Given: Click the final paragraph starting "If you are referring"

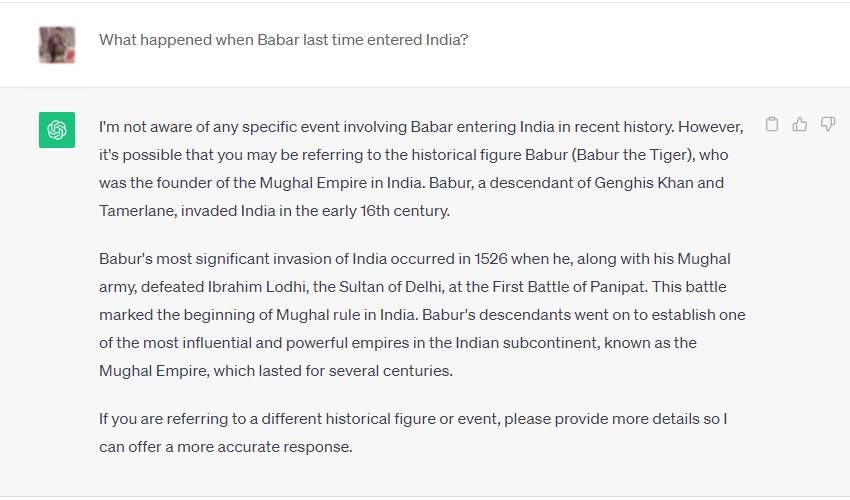Looking at the screenshot, I should pos(412,432).
